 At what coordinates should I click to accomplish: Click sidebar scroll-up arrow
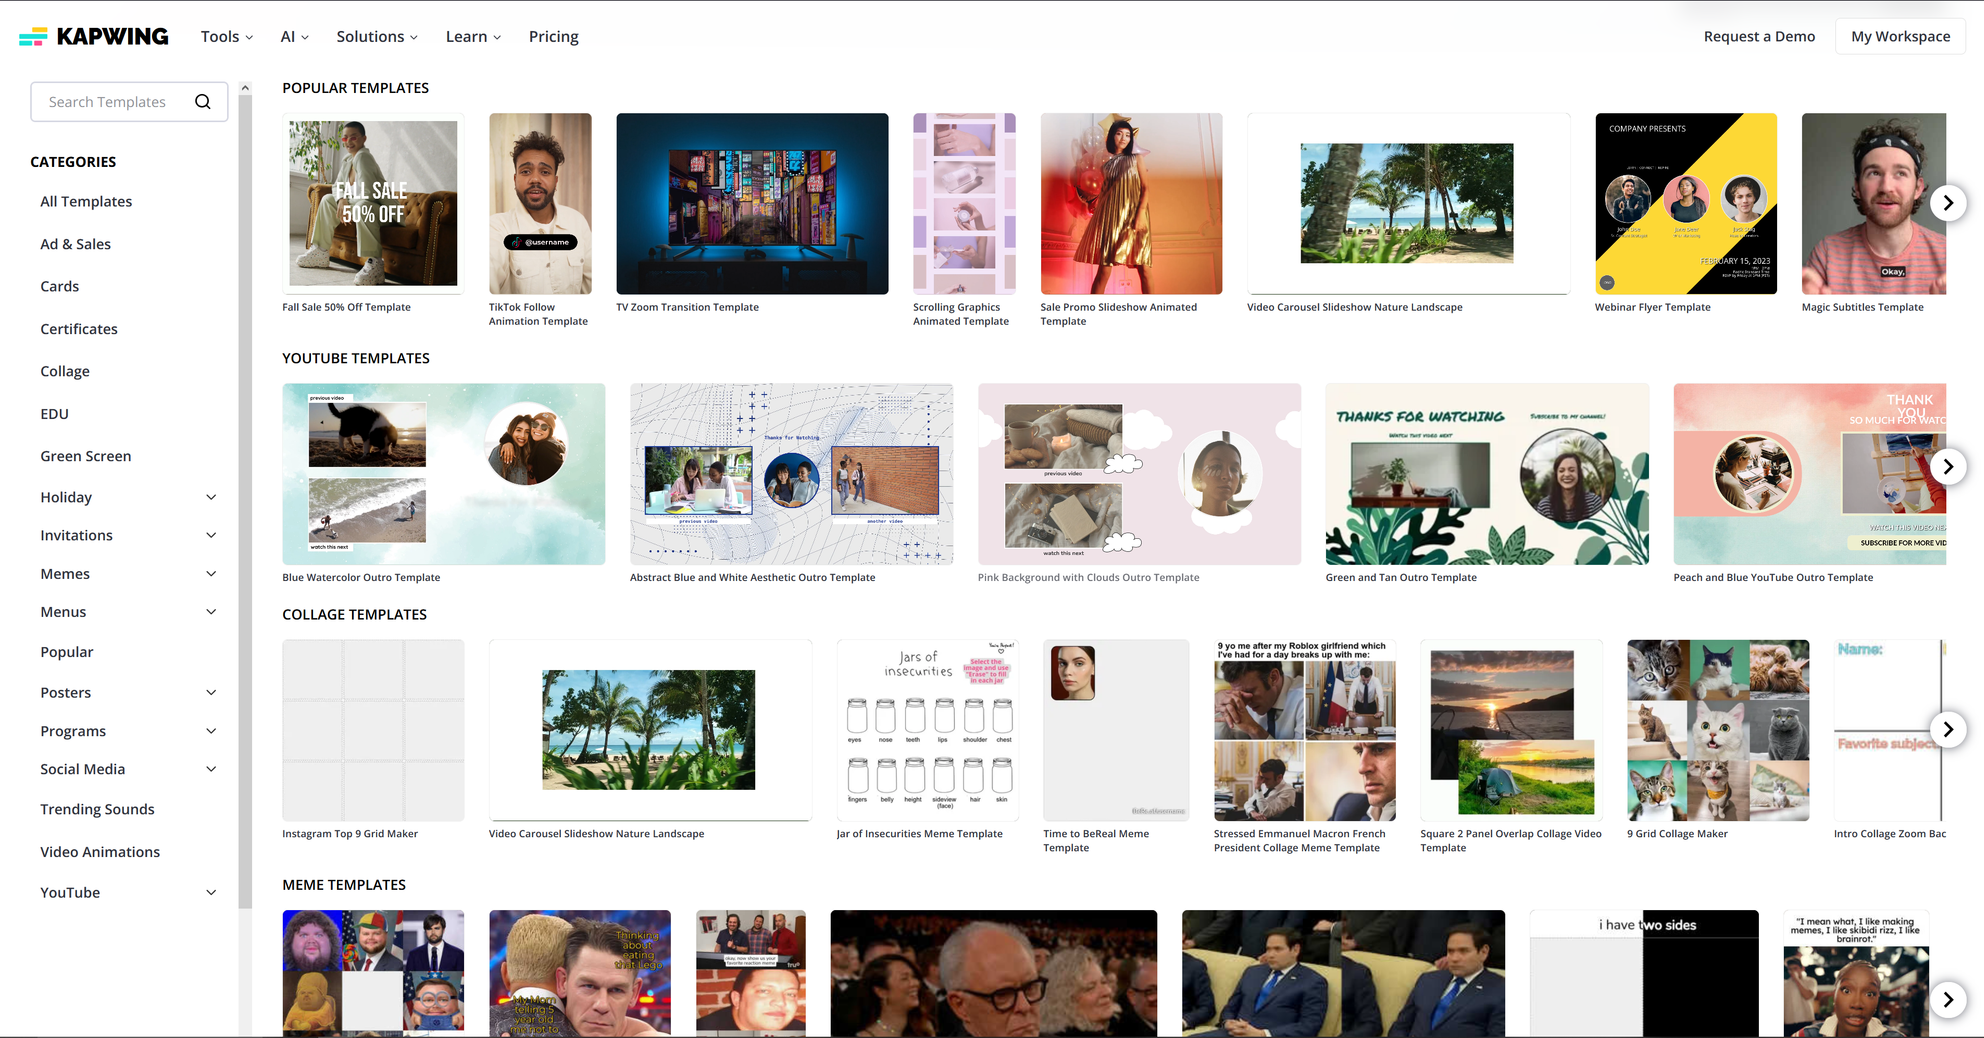245,89
